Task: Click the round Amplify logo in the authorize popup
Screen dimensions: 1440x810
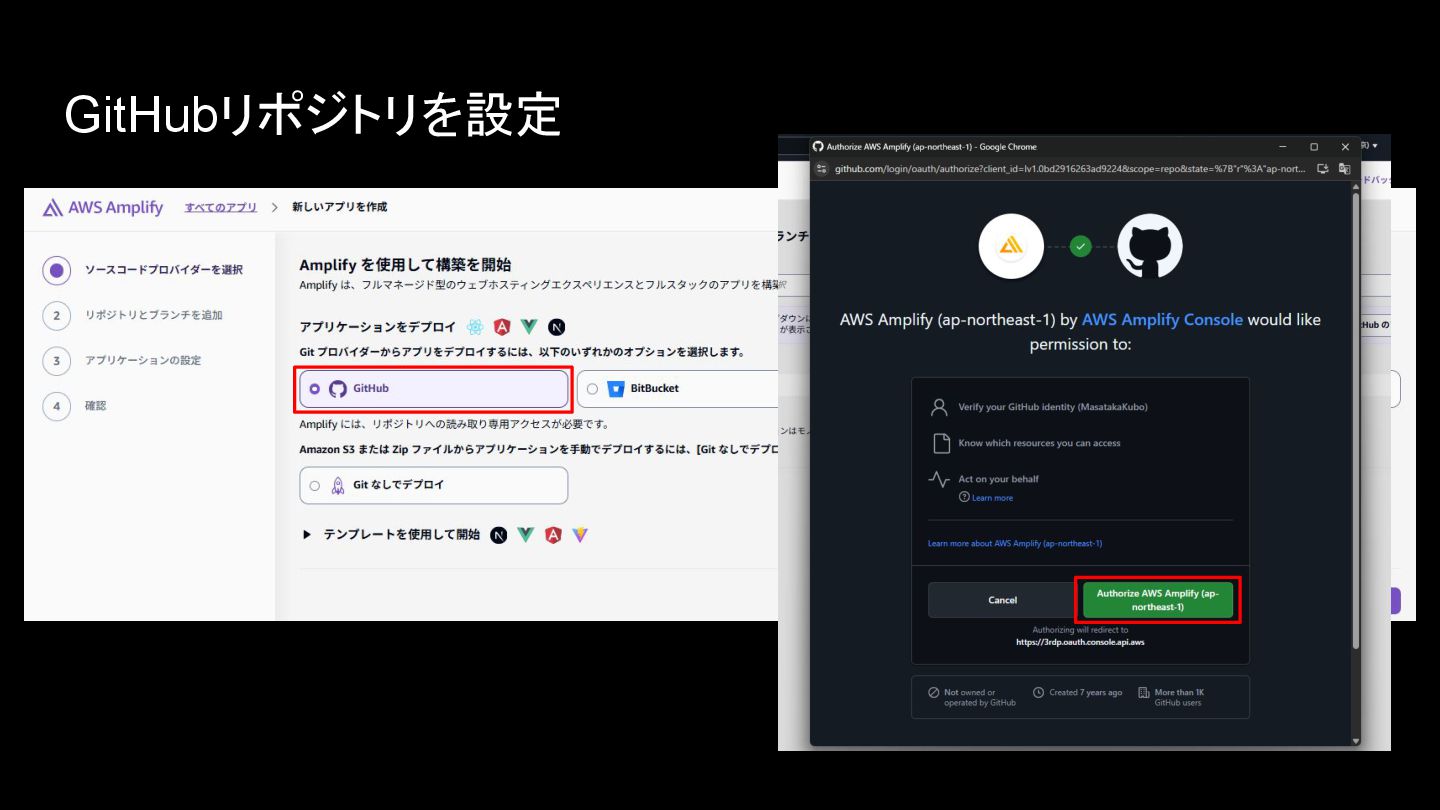Action: coord(1011,246)
